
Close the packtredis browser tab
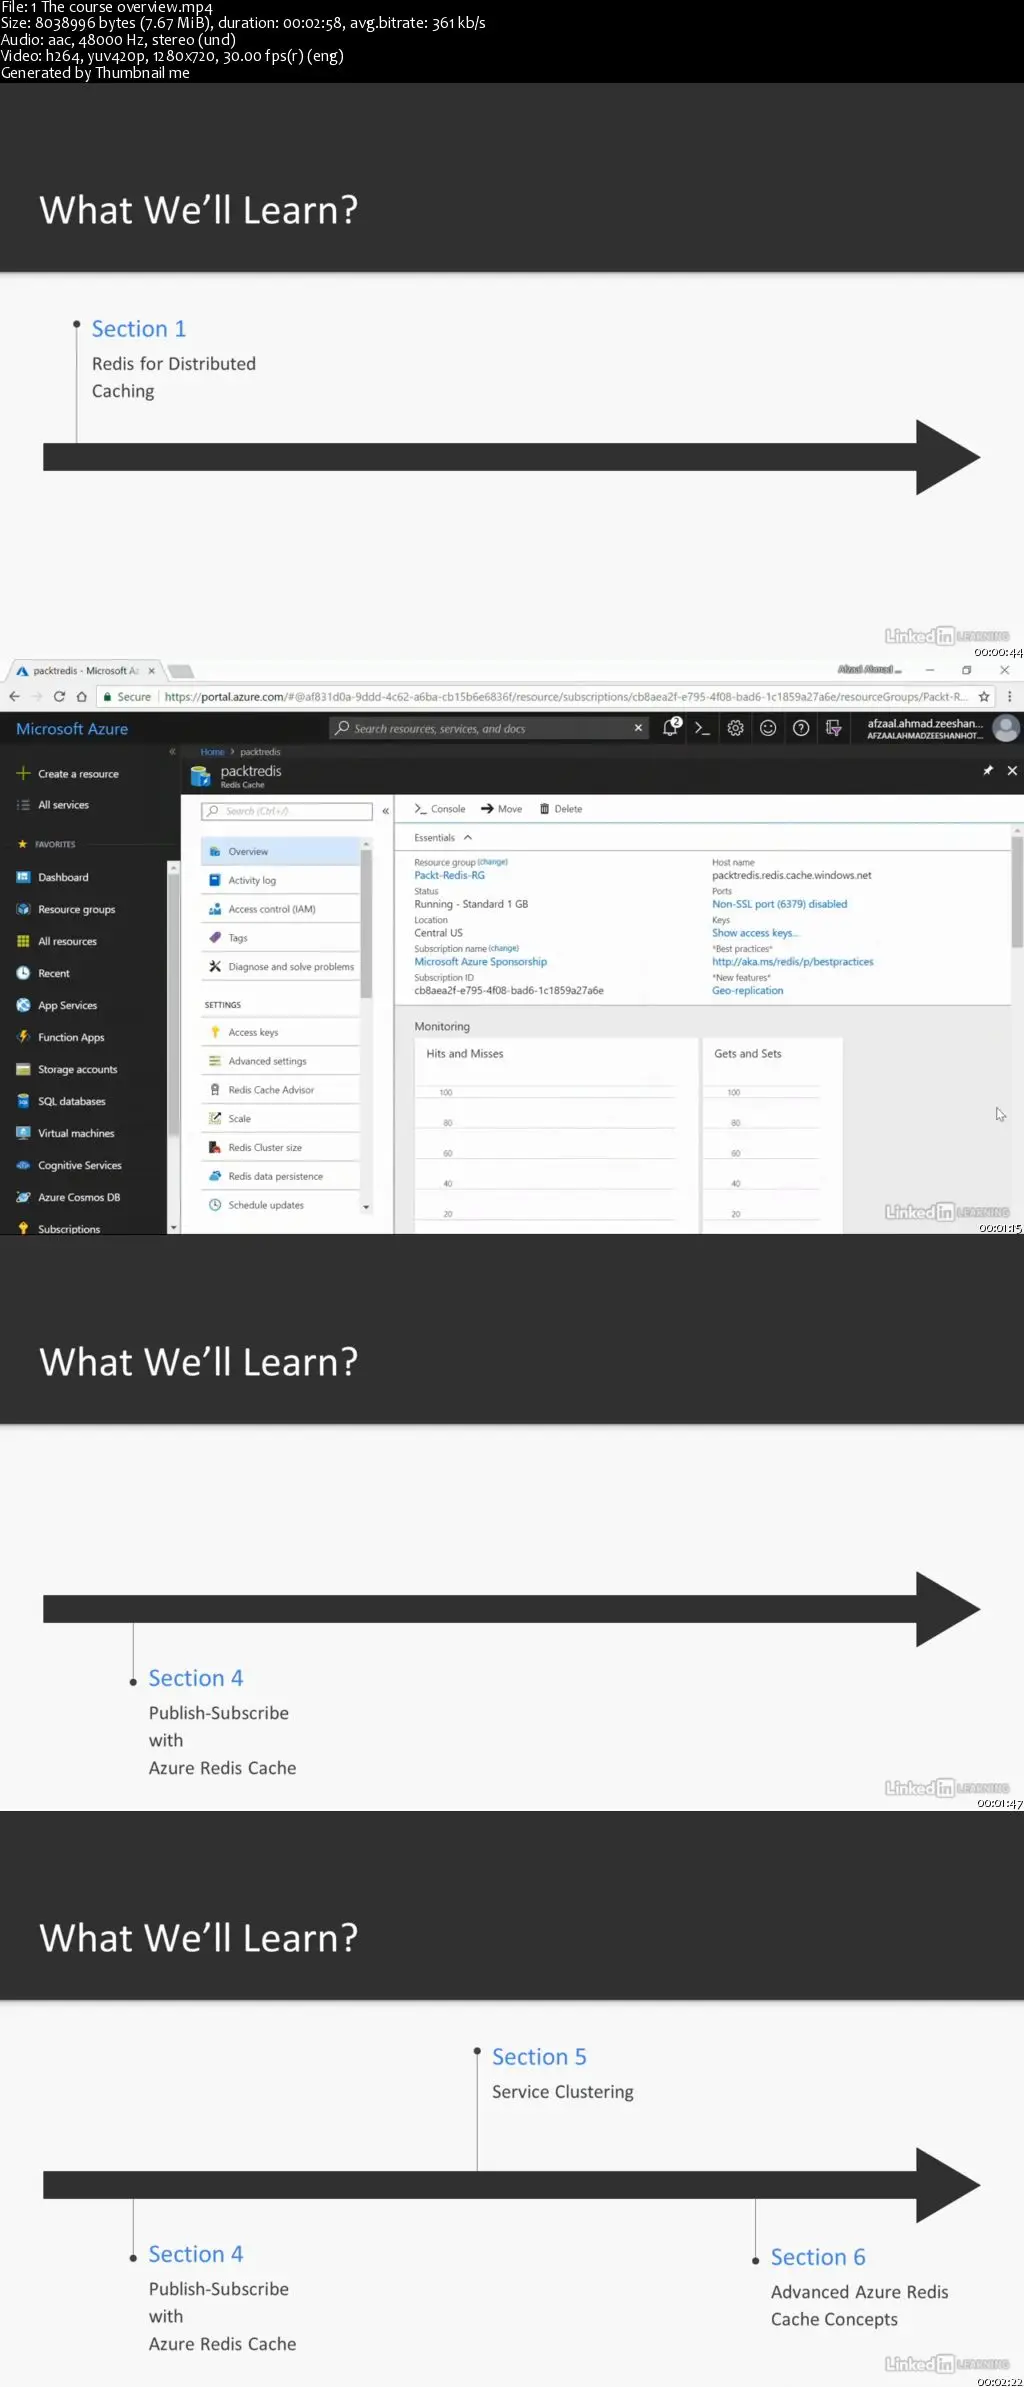tap(152, 671)
